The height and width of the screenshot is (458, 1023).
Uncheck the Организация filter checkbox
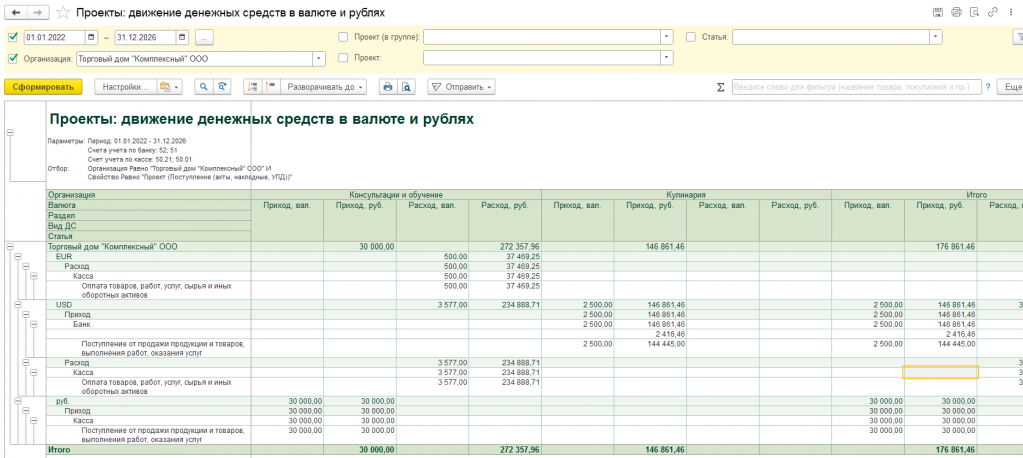tap(14, 59)
